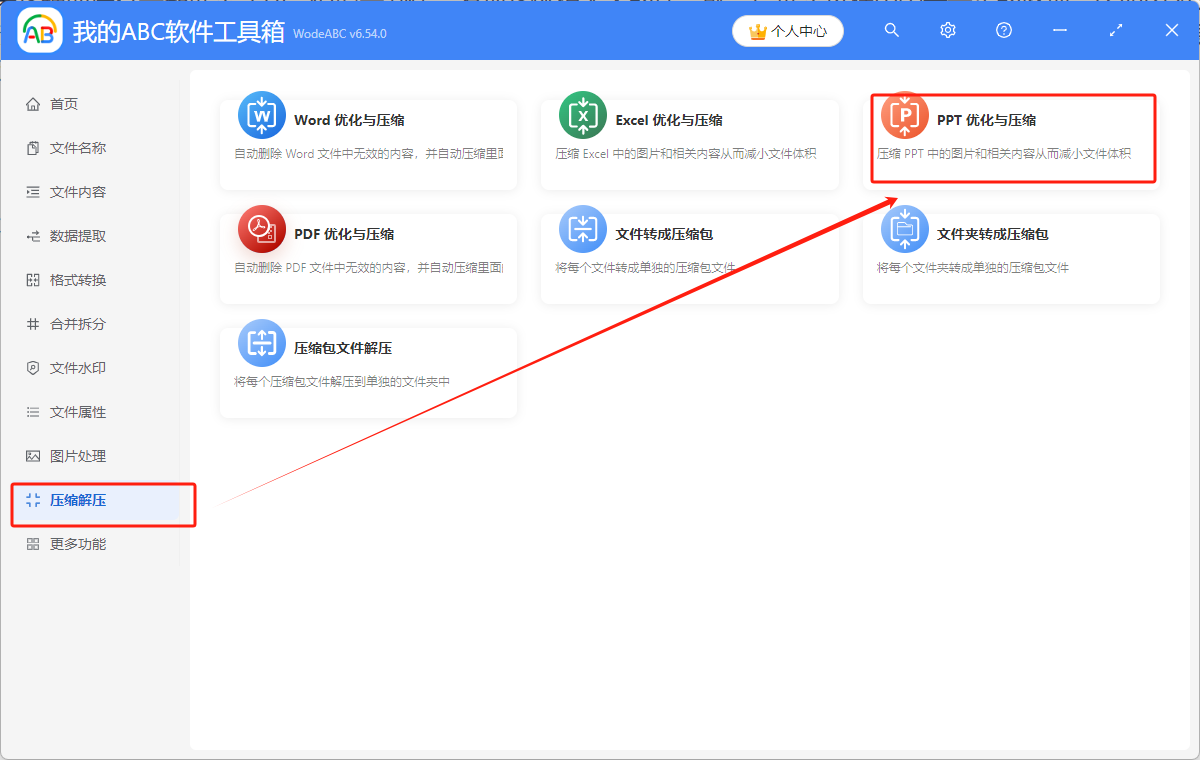Select the 文件水印 sidebar entry

tap(65, 367)
